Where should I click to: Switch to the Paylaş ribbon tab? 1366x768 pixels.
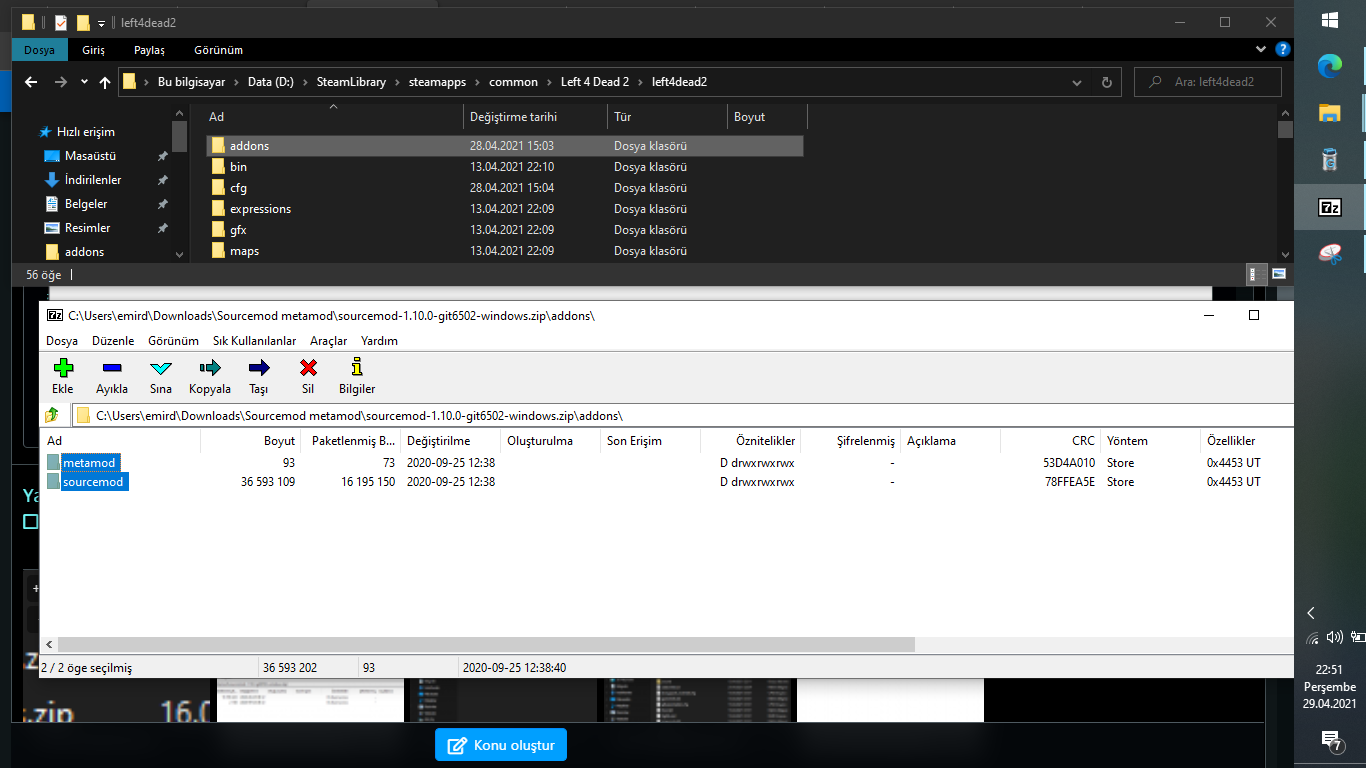(149, 50)
